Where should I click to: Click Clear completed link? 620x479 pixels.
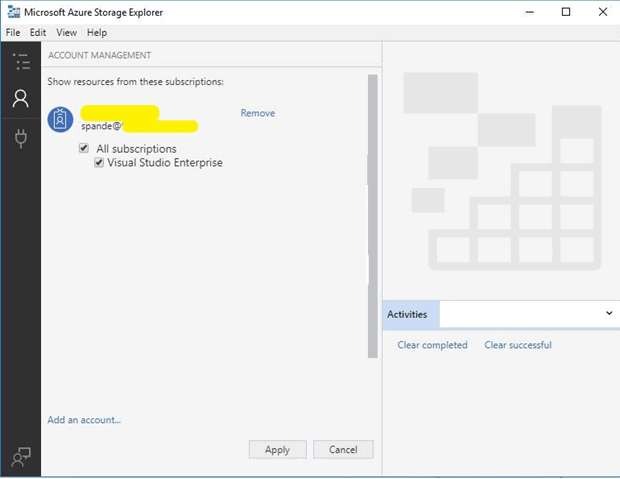[432, 345]
